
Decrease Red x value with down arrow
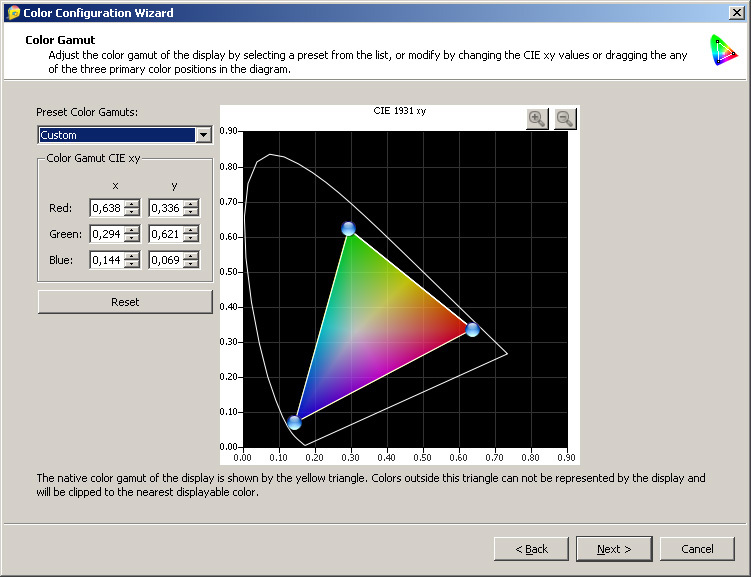pyautogui.click(x=132, y=212)
